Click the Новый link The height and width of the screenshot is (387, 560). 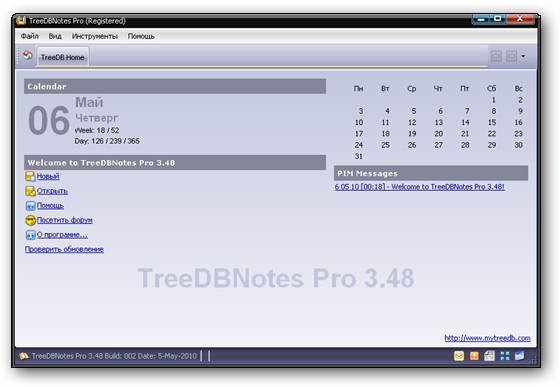[48, 176]
